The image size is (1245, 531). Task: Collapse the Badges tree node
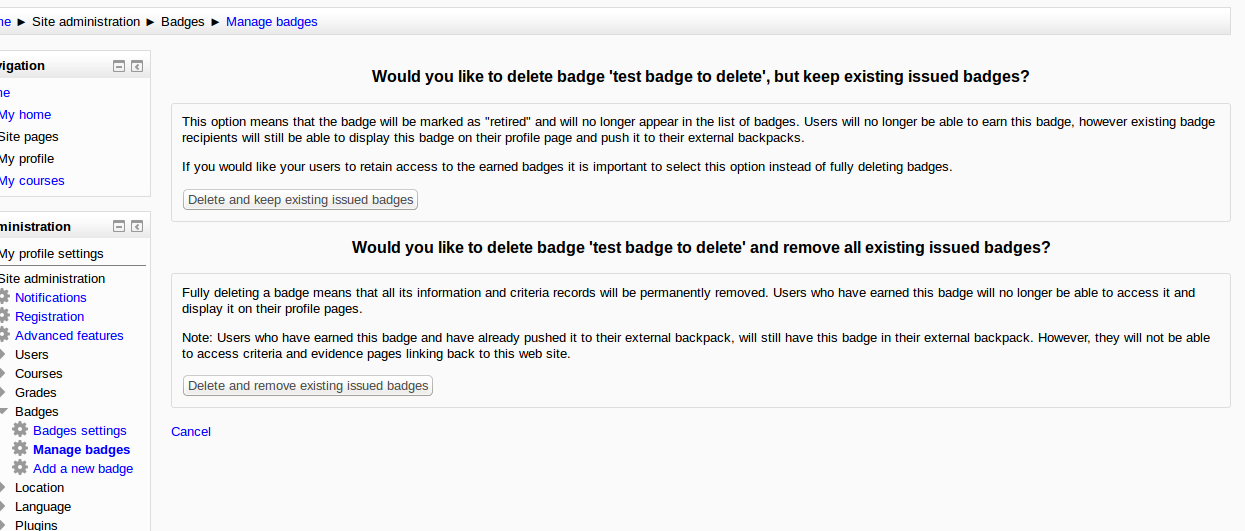click(x=3, y=411)
